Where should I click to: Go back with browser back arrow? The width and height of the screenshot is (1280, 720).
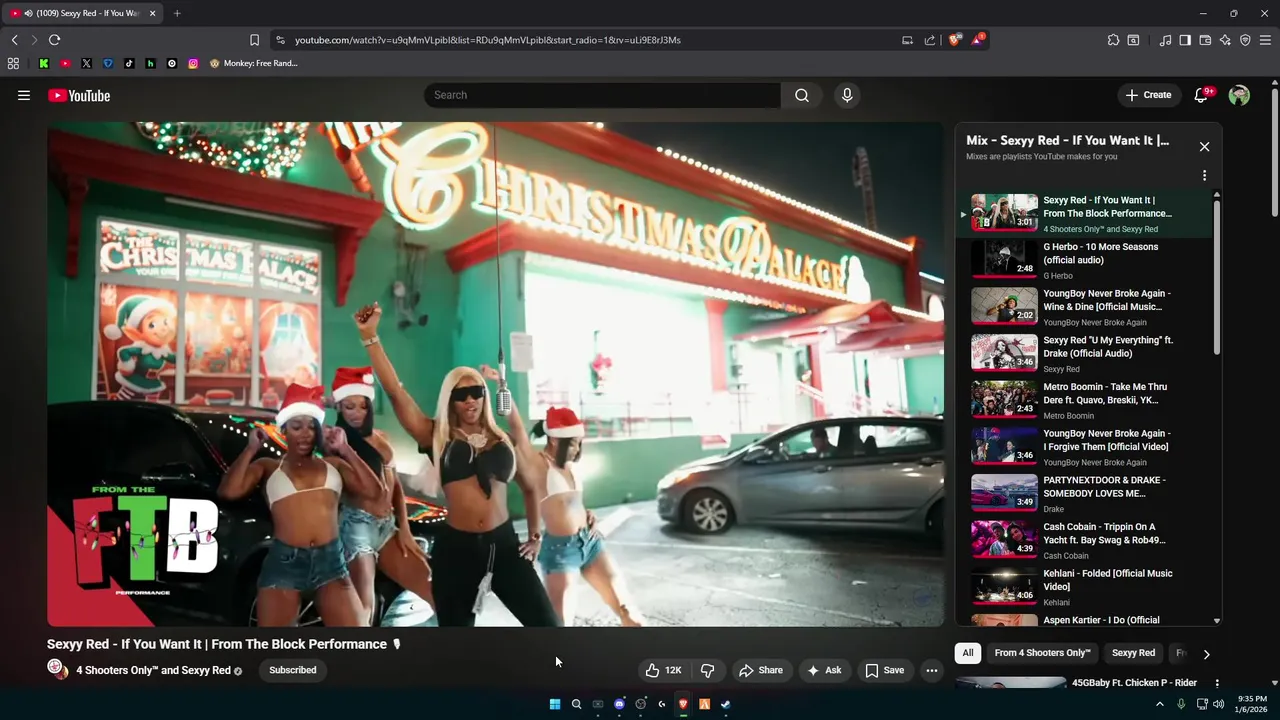pyautogui.click(x=14, y=40)
